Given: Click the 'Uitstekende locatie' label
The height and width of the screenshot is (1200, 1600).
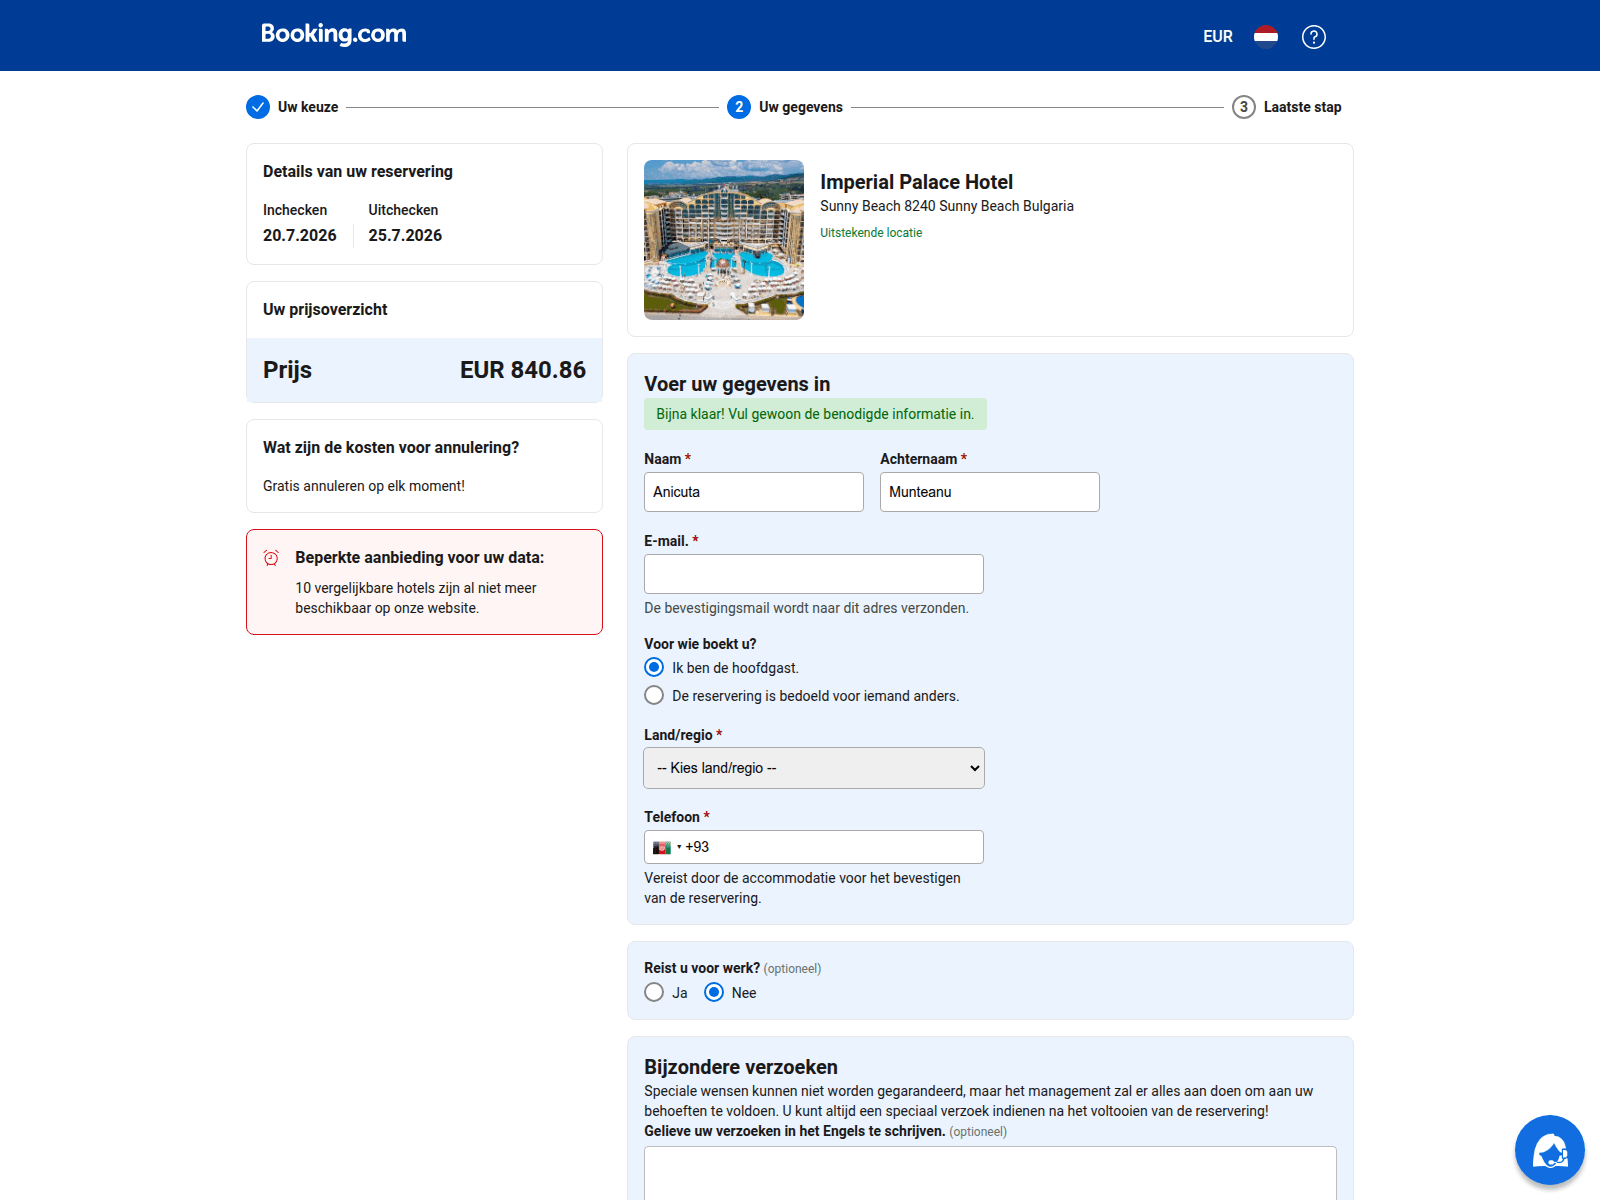Looking at the screenshot, I should (x=871, y=232).
